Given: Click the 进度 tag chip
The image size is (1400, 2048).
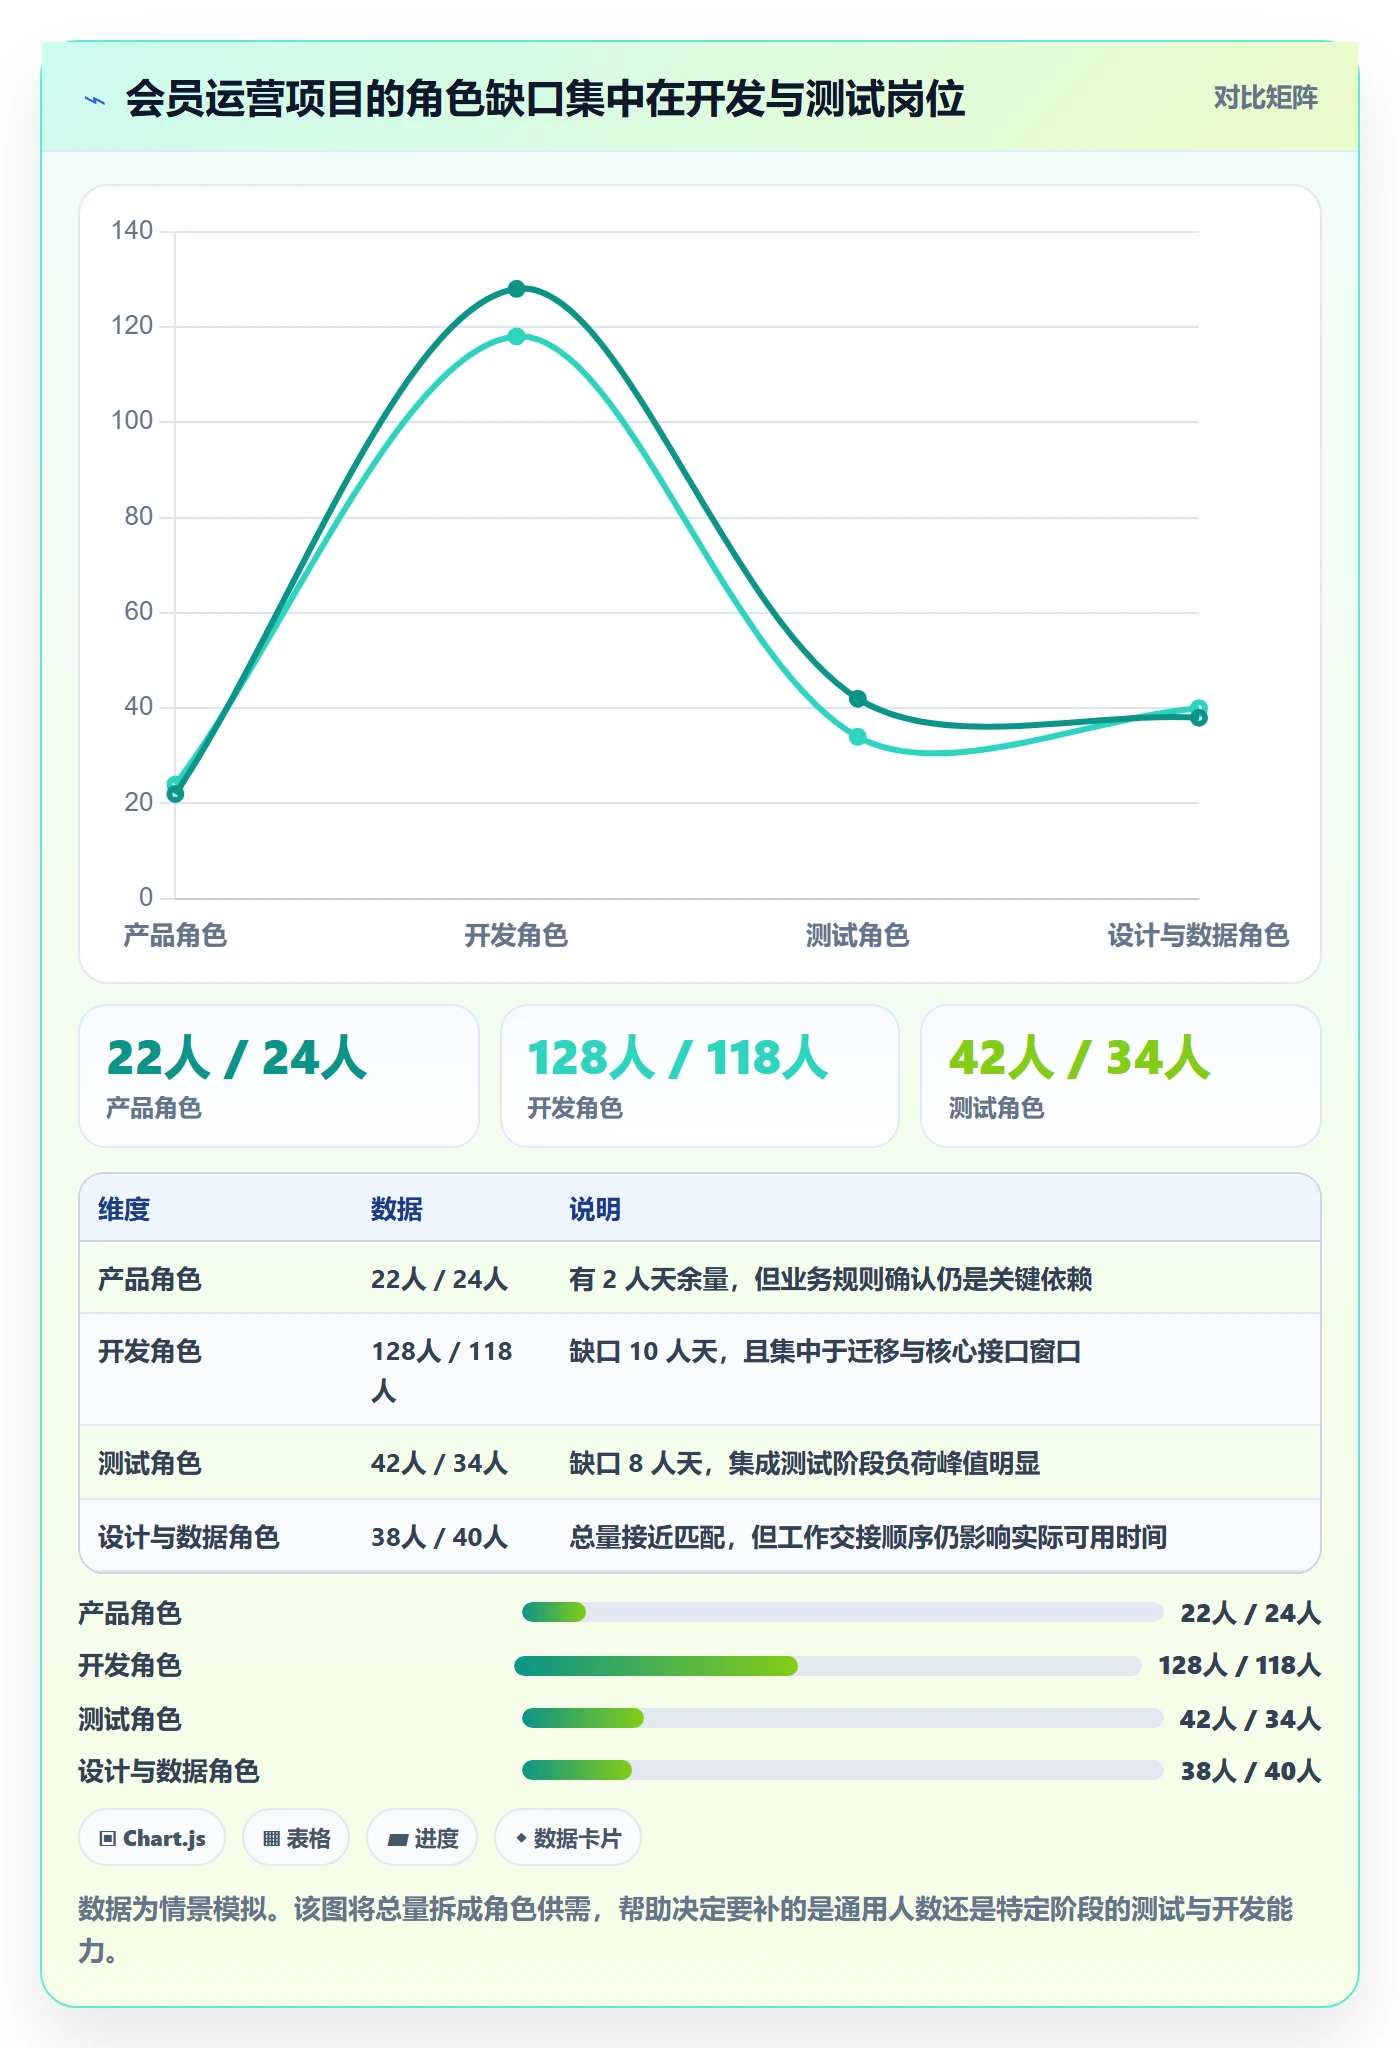Looking at the screenshot, I should coord(422,1838).
